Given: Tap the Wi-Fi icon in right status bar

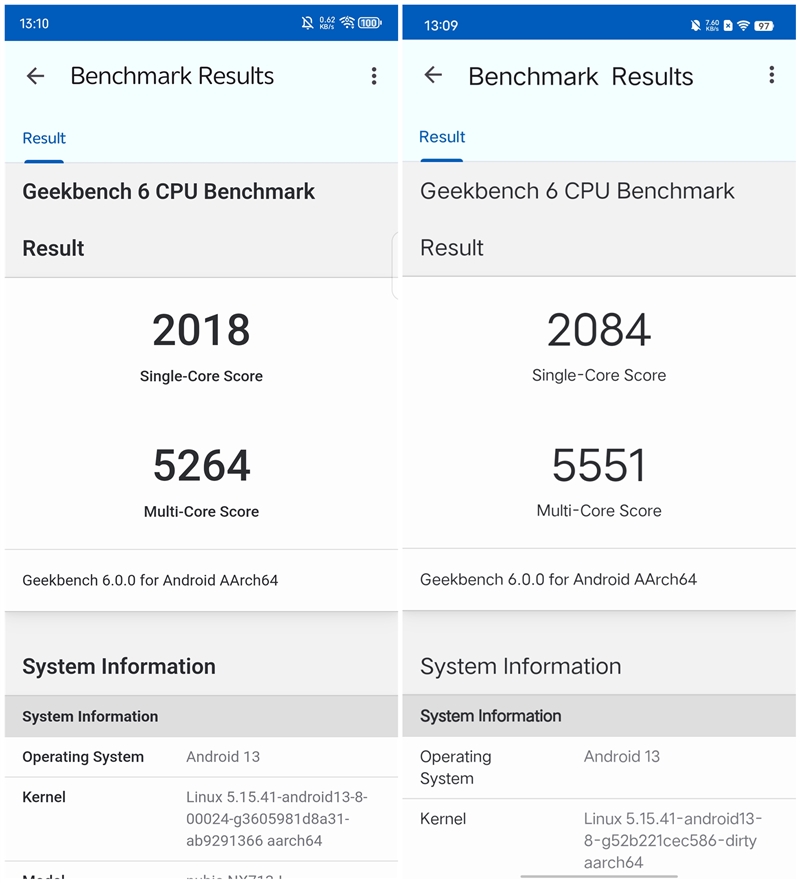Looking at the screenshot, I should (743, 25).
